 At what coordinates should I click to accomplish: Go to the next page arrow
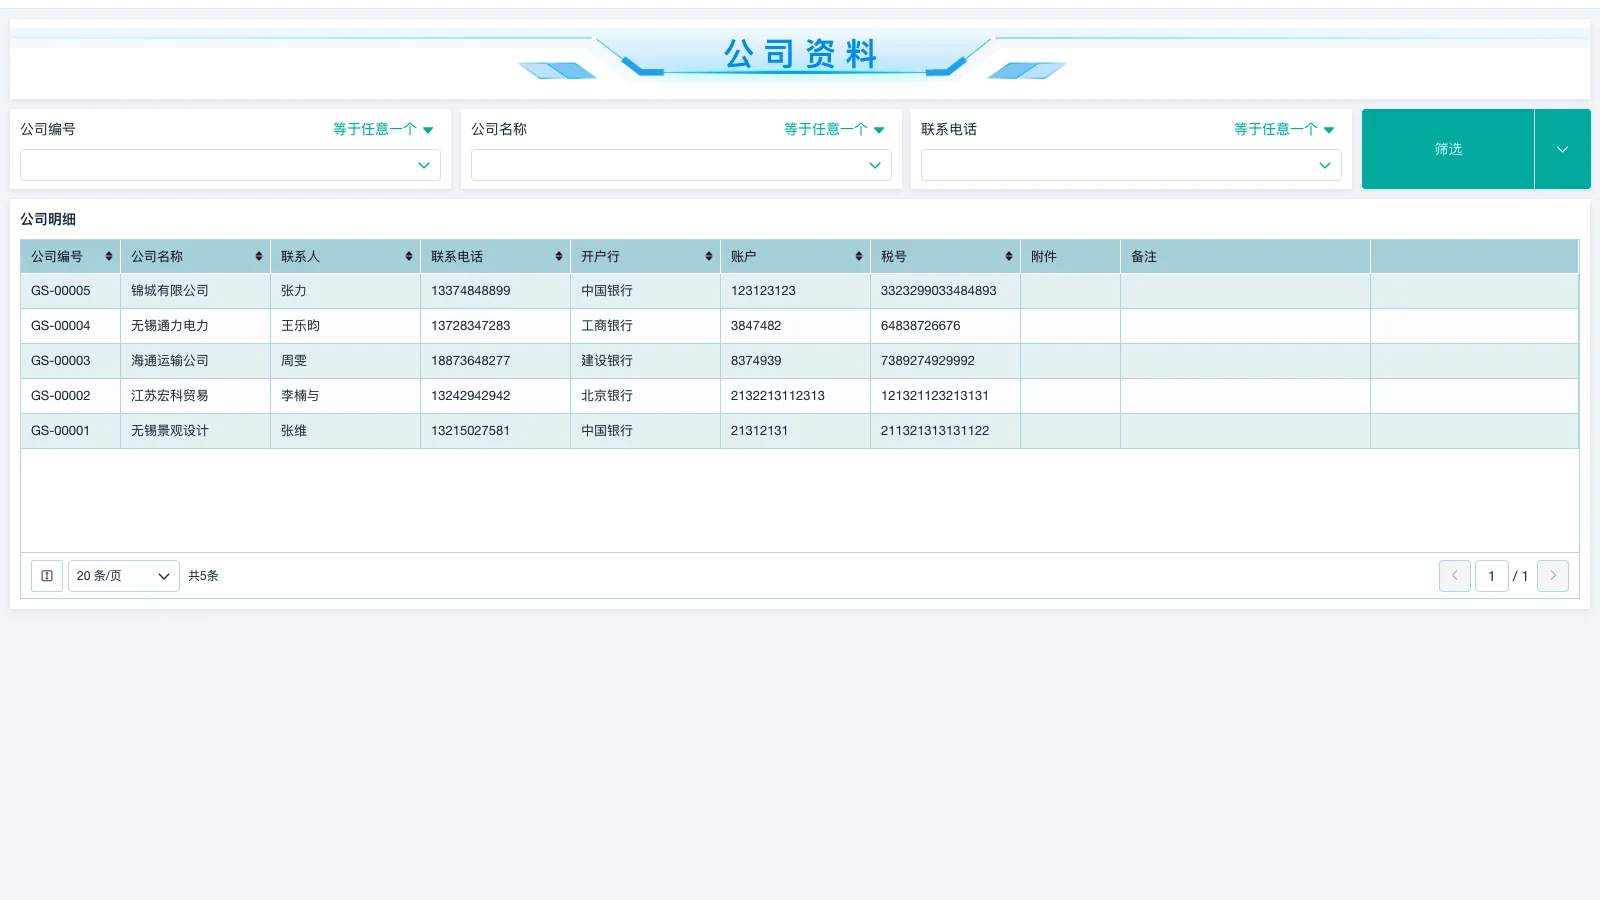[x=1552, y=576]
